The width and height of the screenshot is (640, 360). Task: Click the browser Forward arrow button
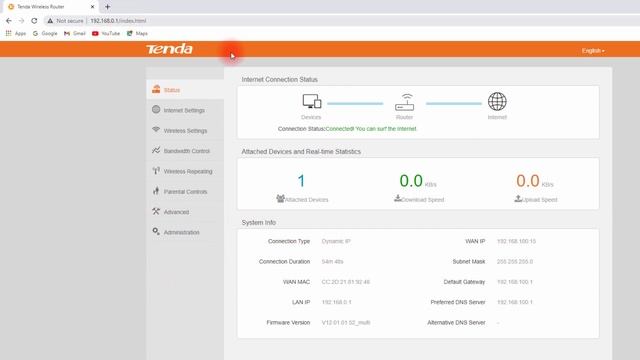coord(21,20)
